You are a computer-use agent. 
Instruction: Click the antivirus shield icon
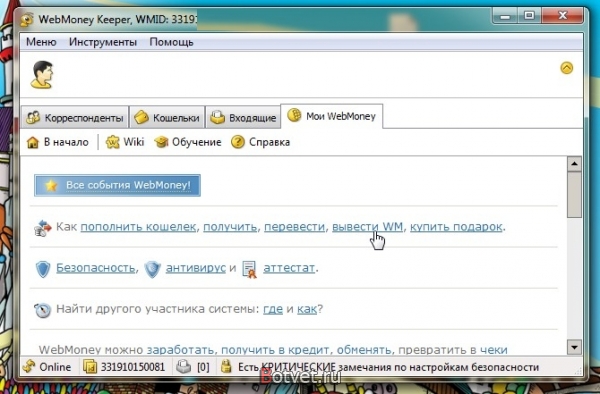click(152, 269)
